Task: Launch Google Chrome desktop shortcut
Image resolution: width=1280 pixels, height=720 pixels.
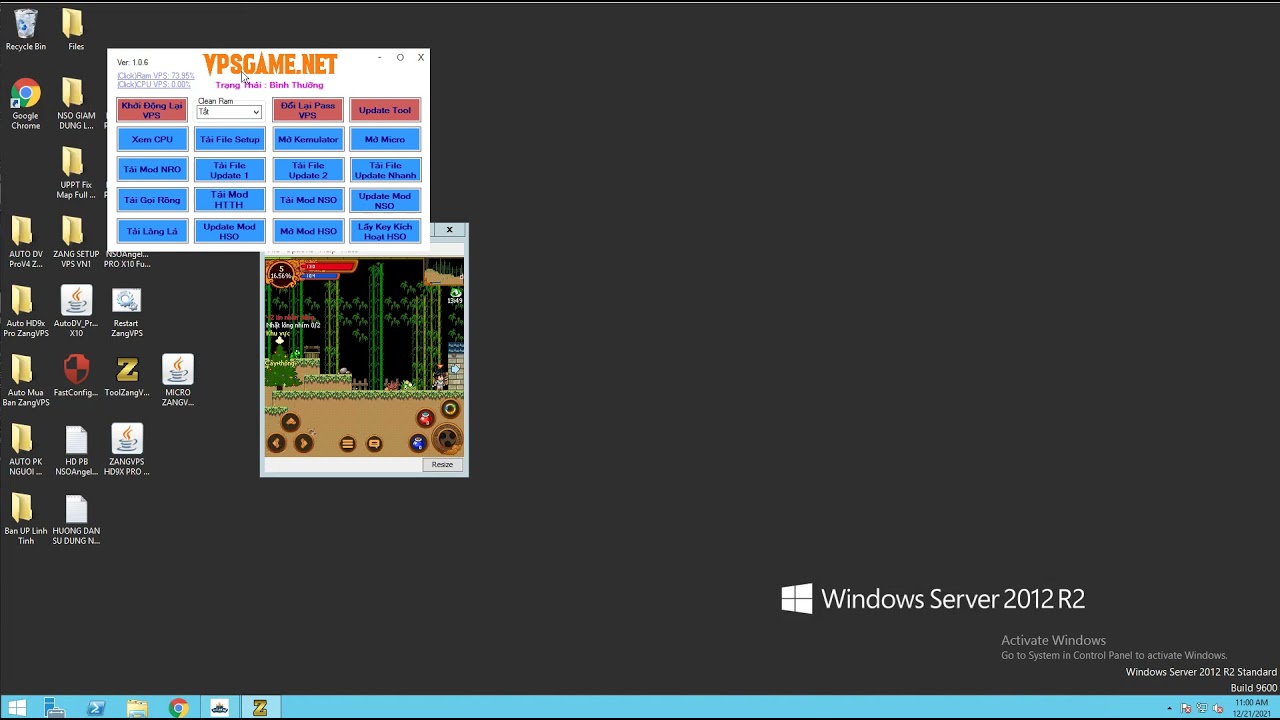Action: pyautogui.click(x=26, y=104)
